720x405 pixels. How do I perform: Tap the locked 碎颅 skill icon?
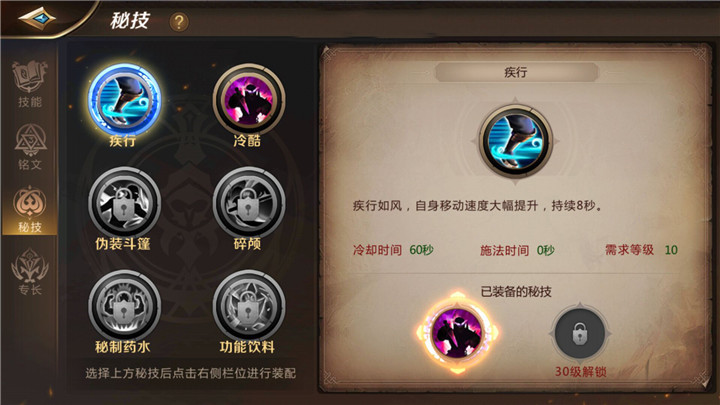click(248, 203)
